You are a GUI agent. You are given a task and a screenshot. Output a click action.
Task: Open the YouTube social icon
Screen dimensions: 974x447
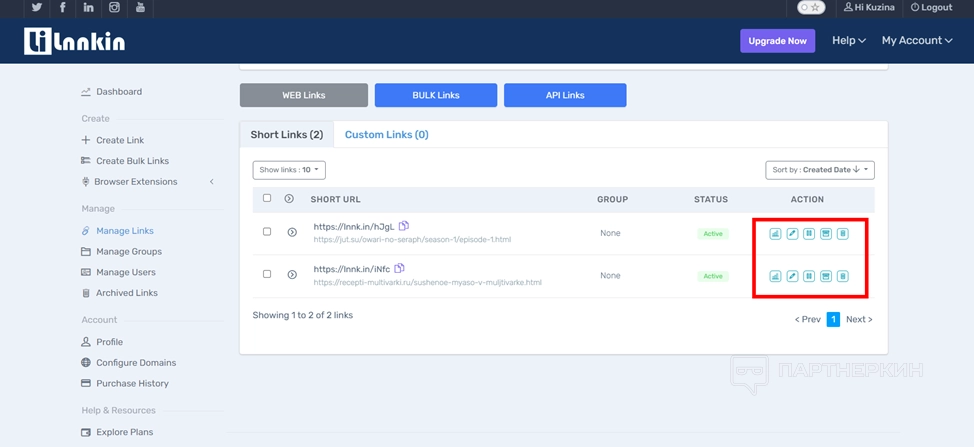coord(140,7)
